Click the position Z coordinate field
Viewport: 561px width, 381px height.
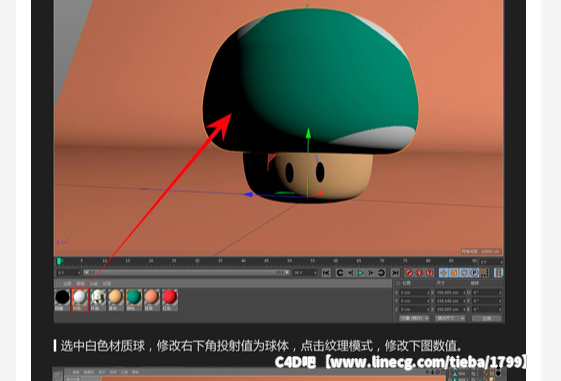(415, 309)
